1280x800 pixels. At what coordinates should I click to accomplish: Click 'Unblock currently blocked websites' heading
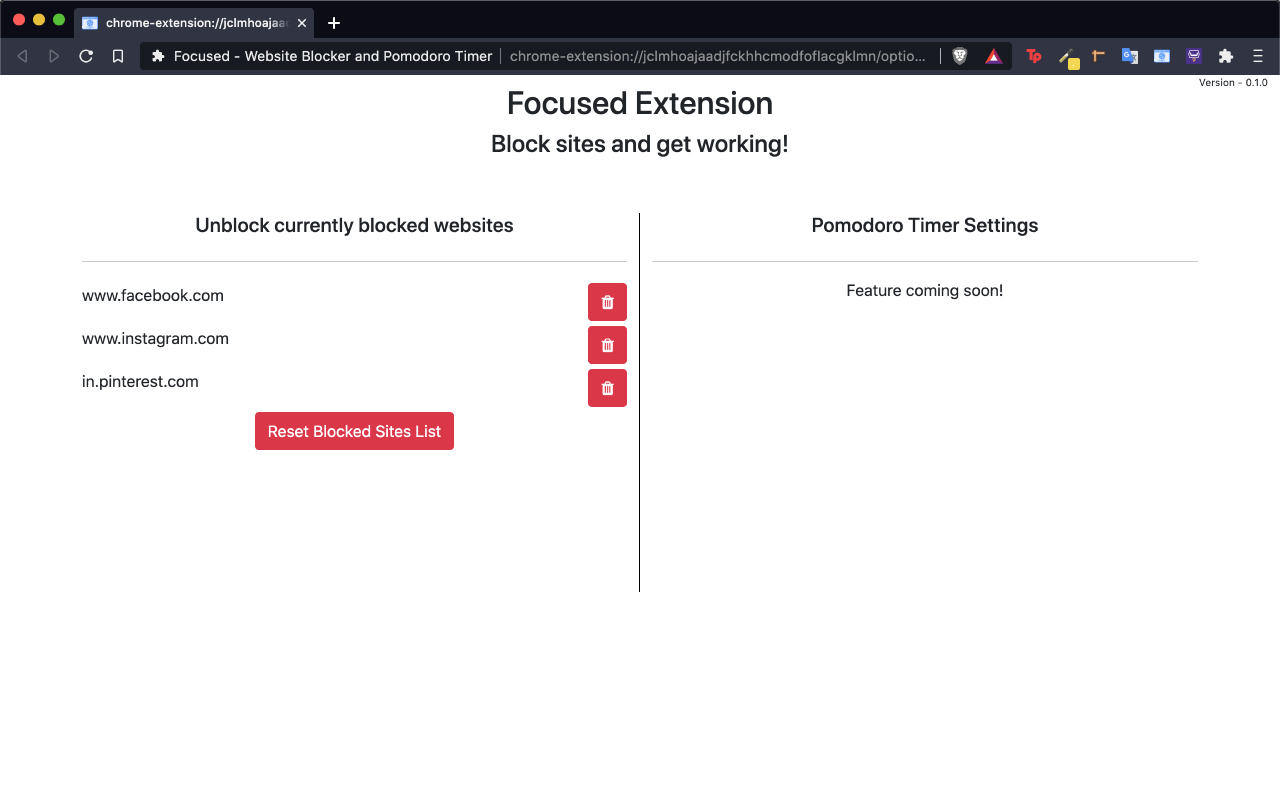click(354, 226)
